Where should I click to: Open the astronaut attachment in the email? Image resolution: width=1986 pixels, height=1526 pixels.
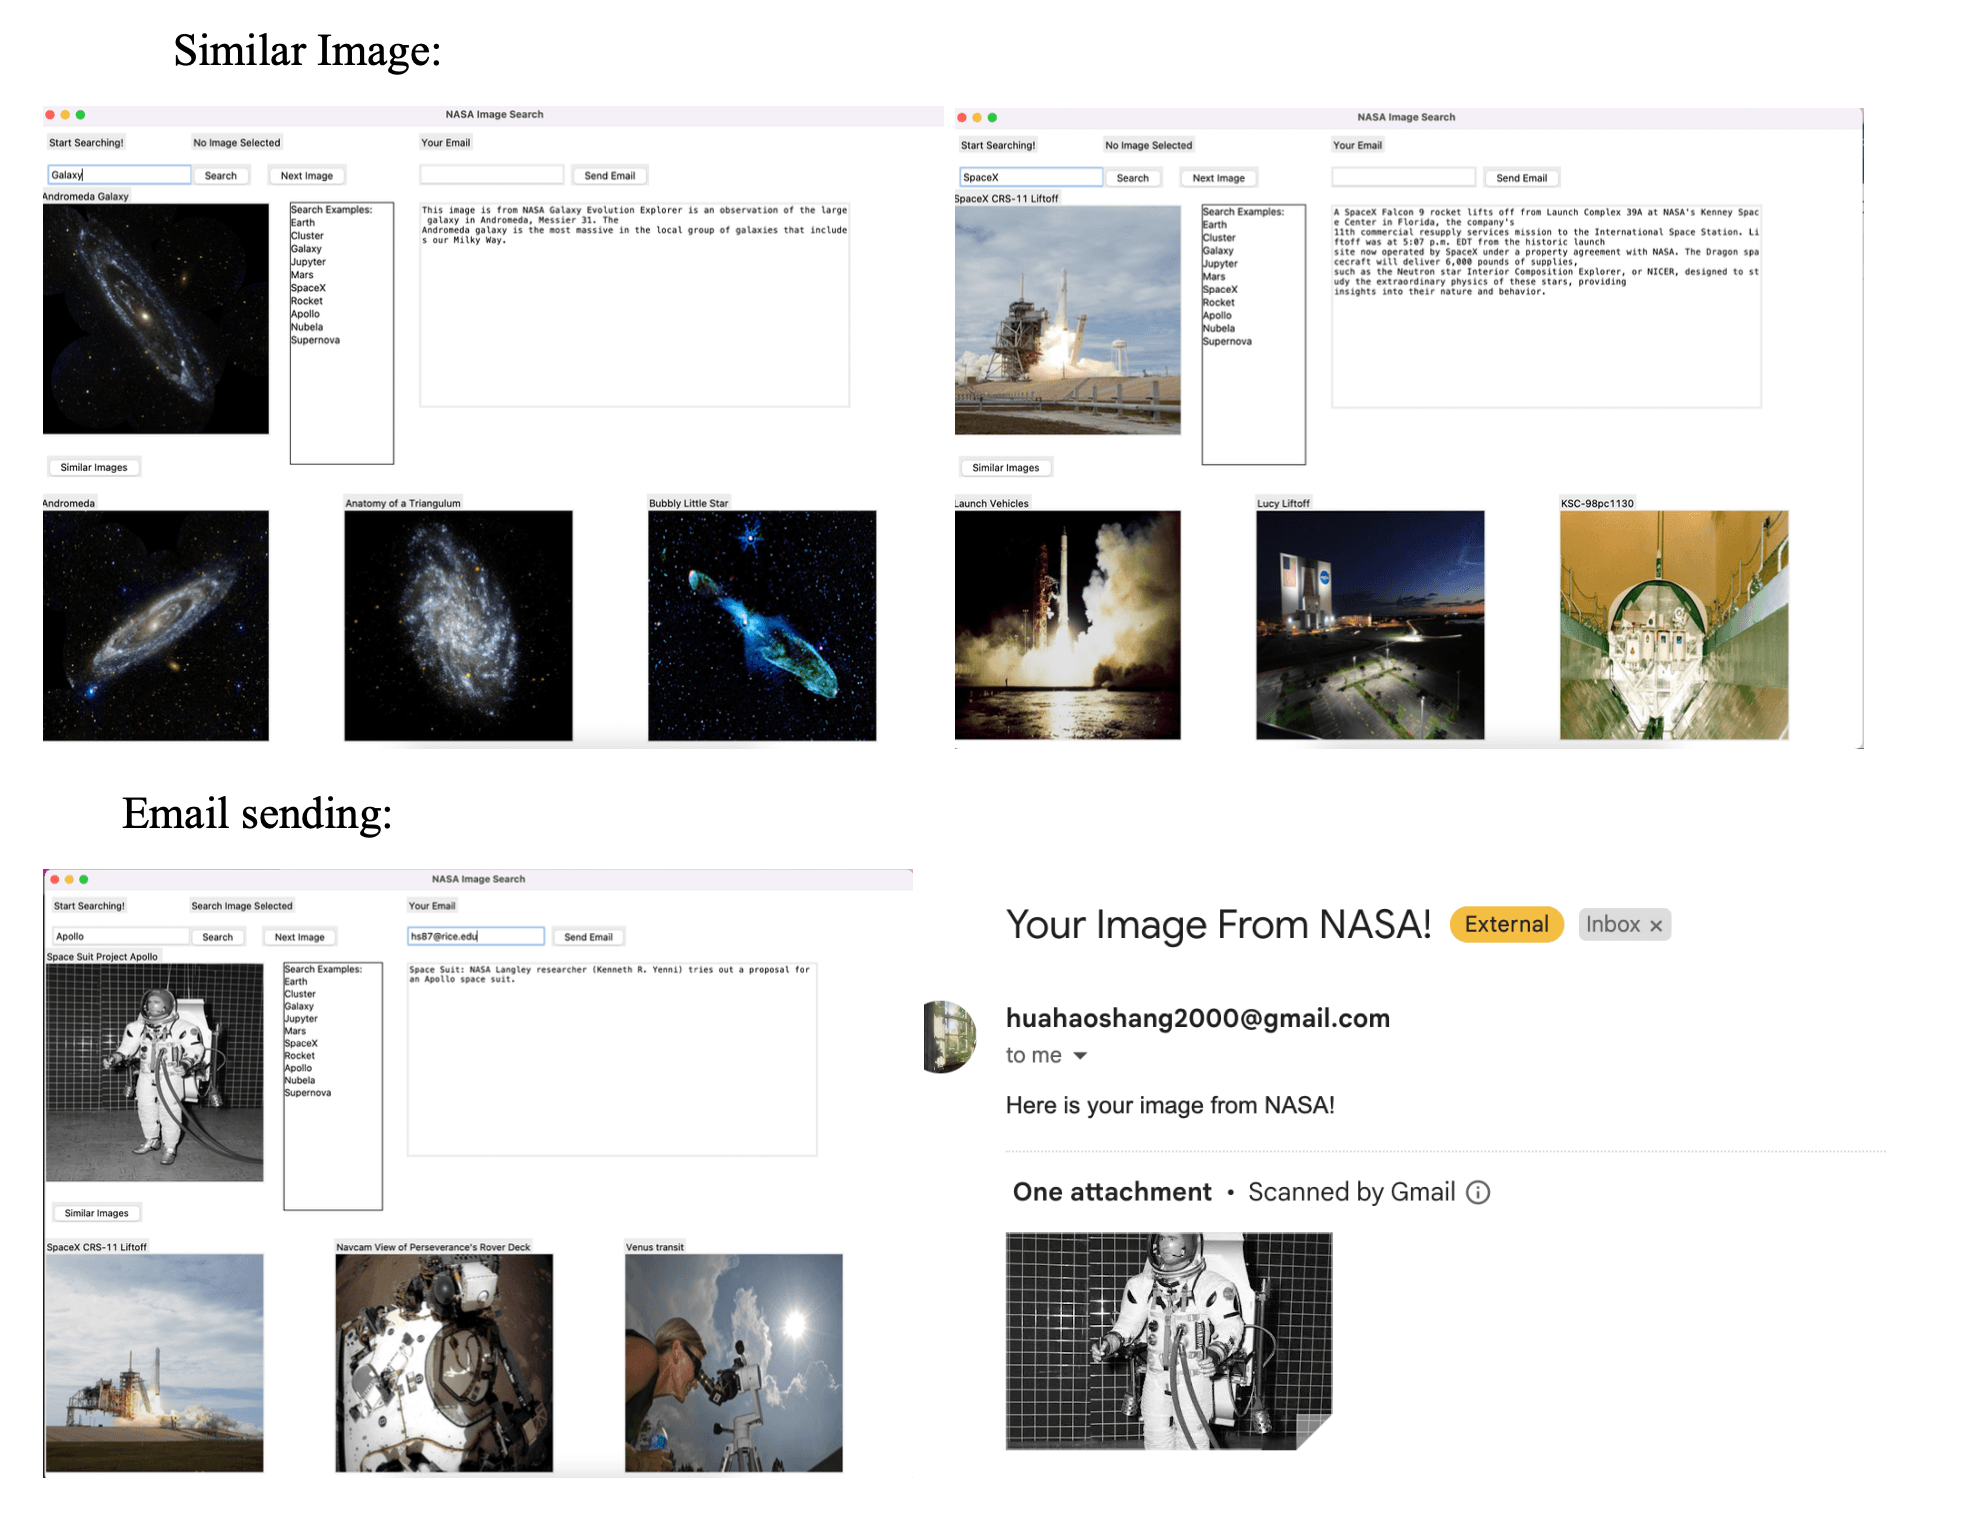pyautogui.click(x=1169, y=1341)
